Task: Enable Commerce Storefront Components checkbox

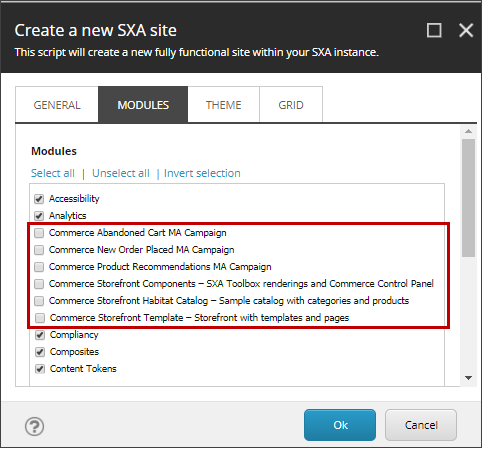Action: 39,284
